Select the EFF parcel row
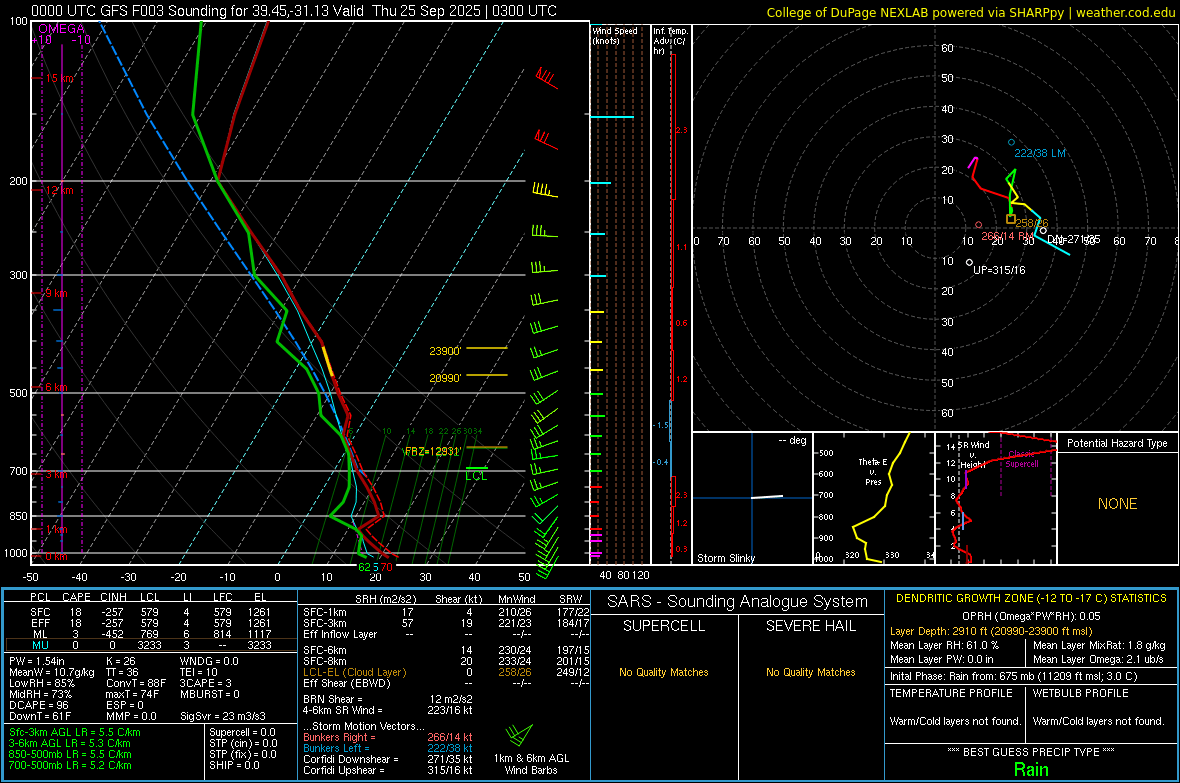This screenshot has width=1180, height=783. 151,623
